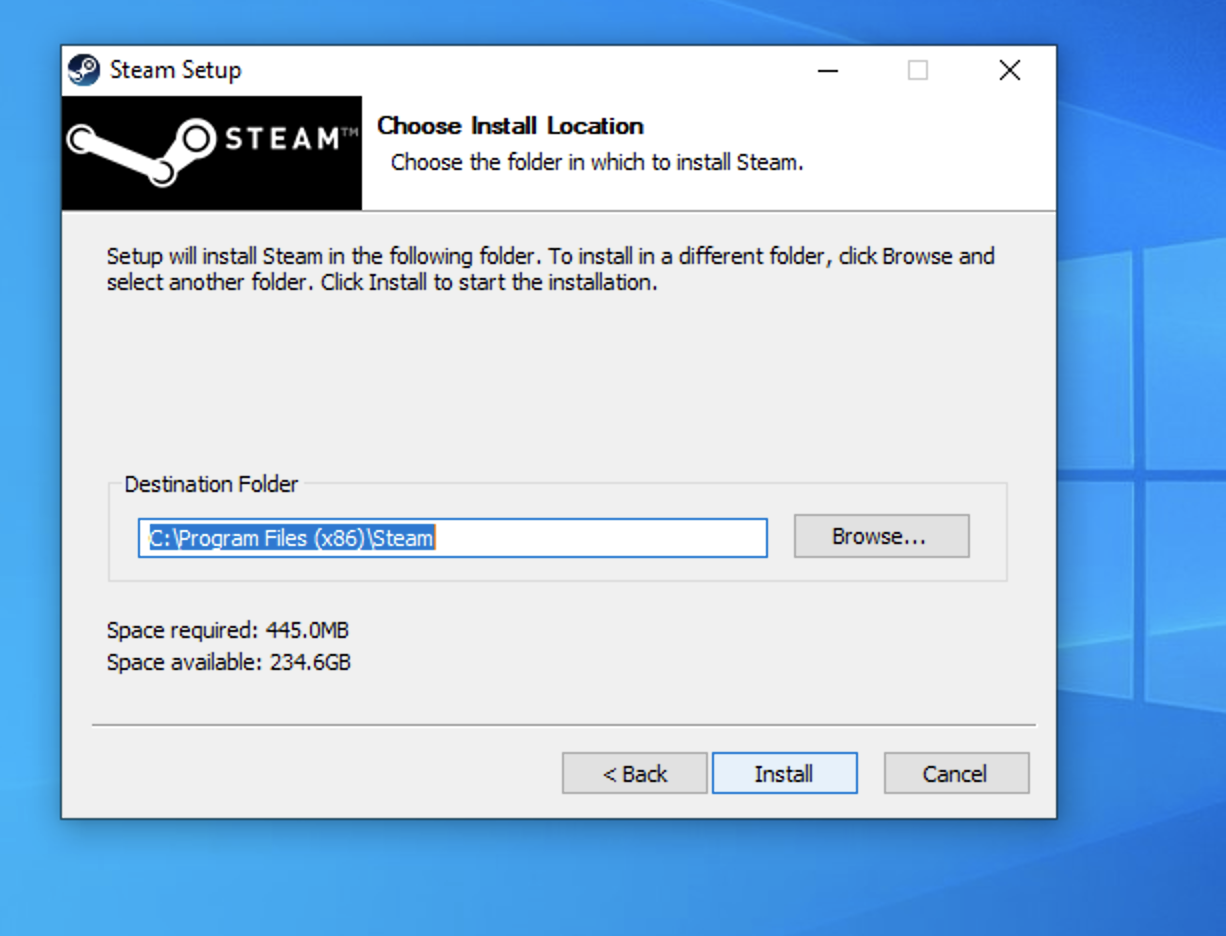Go back with the < Back button
The height and width of the screenshot is (936, 1226).
[635, 773]
